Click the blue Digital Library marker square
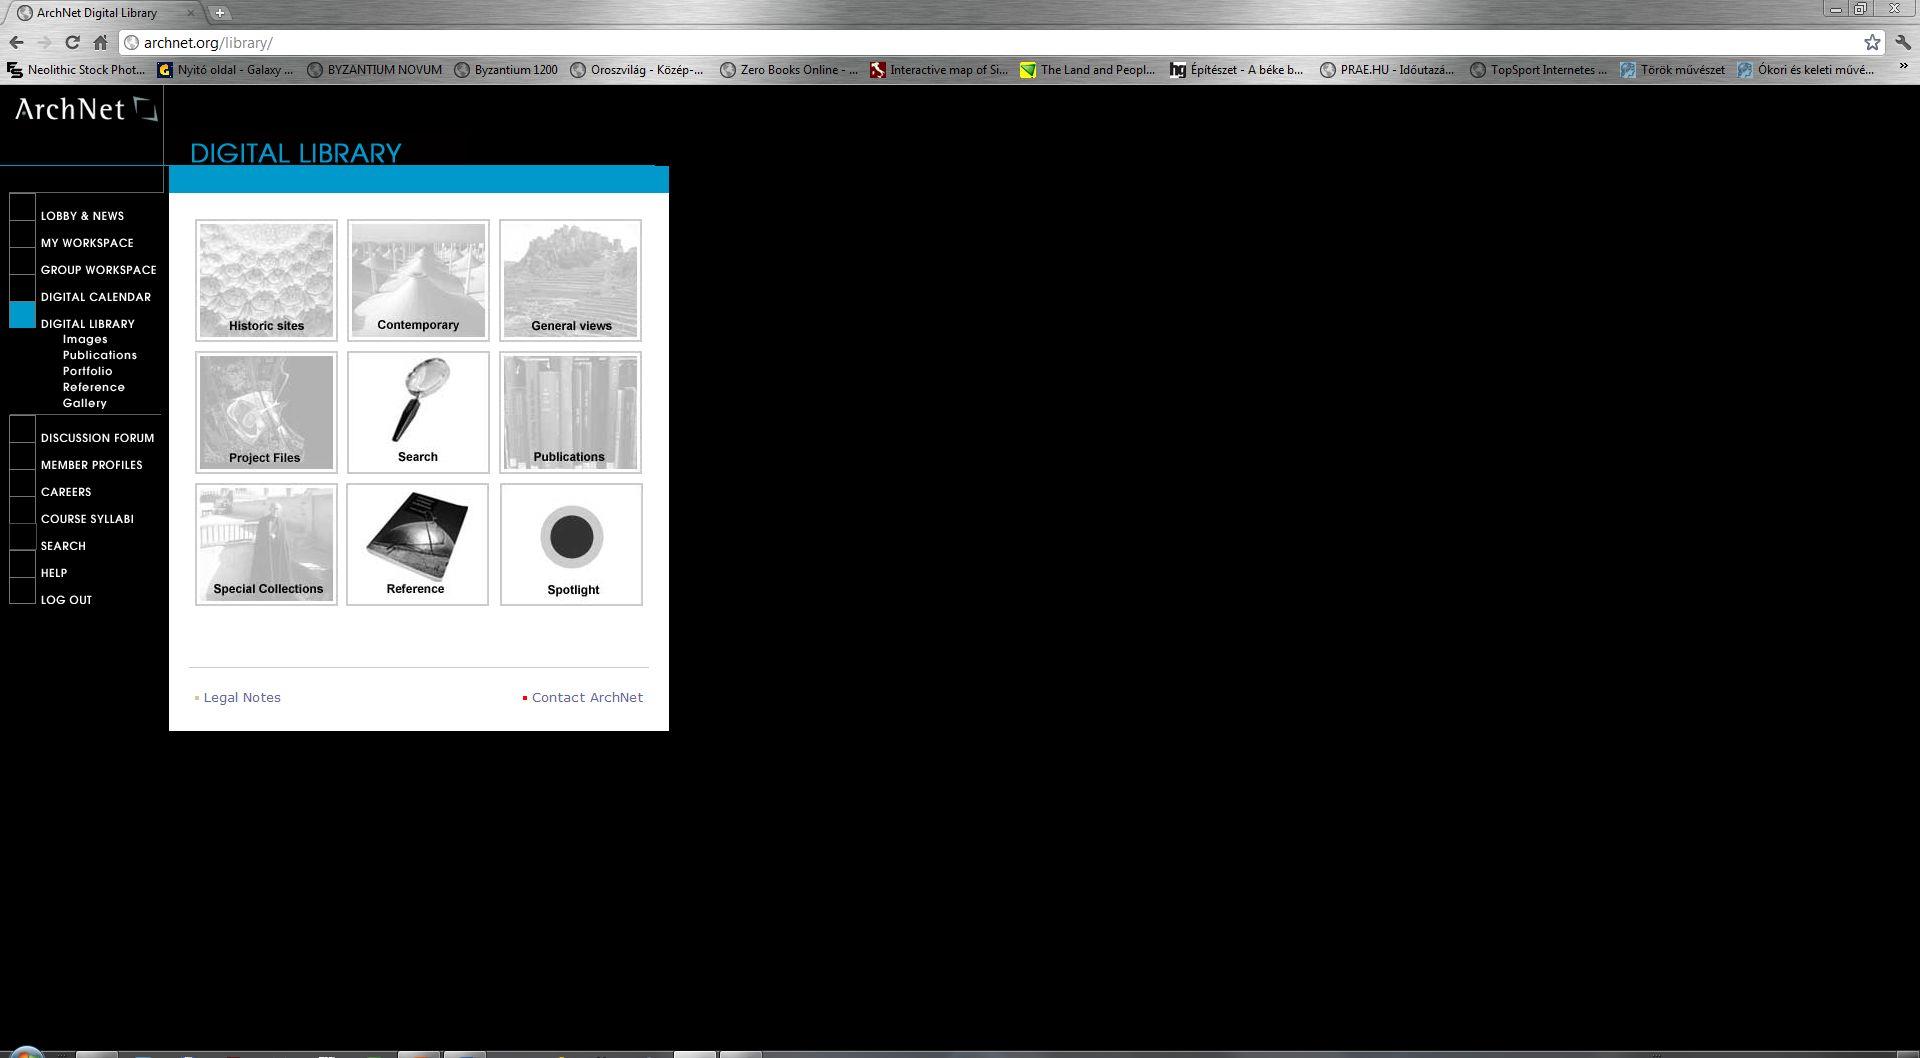This screenshot has width=1920, height=1058. 22,315
